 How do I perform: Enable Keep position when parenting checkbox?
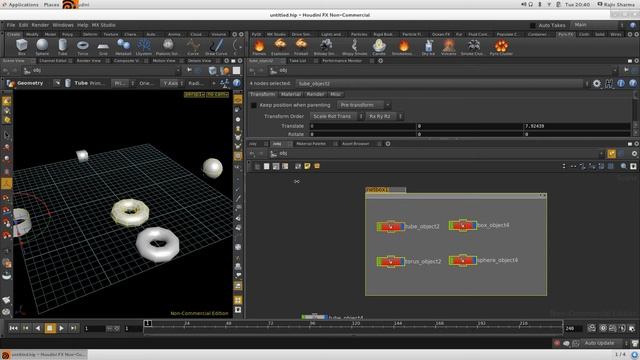coord(253,105)
